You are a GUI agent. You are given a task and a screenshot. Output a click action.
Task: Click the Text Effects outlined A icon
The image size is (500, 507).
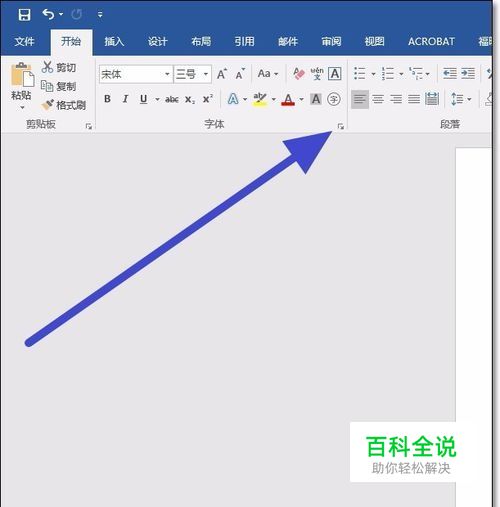(x=233, y=99)
